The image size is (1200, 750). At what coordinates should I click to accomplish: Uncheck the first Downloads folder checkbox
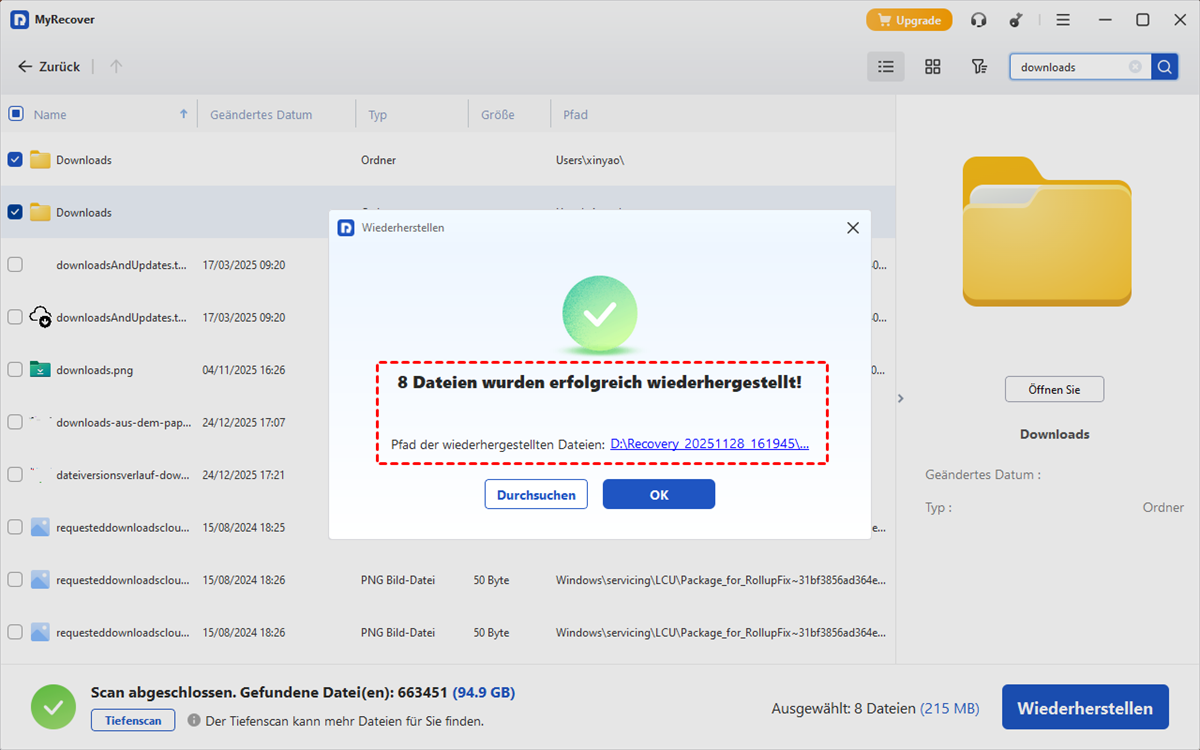click(15, 160)
